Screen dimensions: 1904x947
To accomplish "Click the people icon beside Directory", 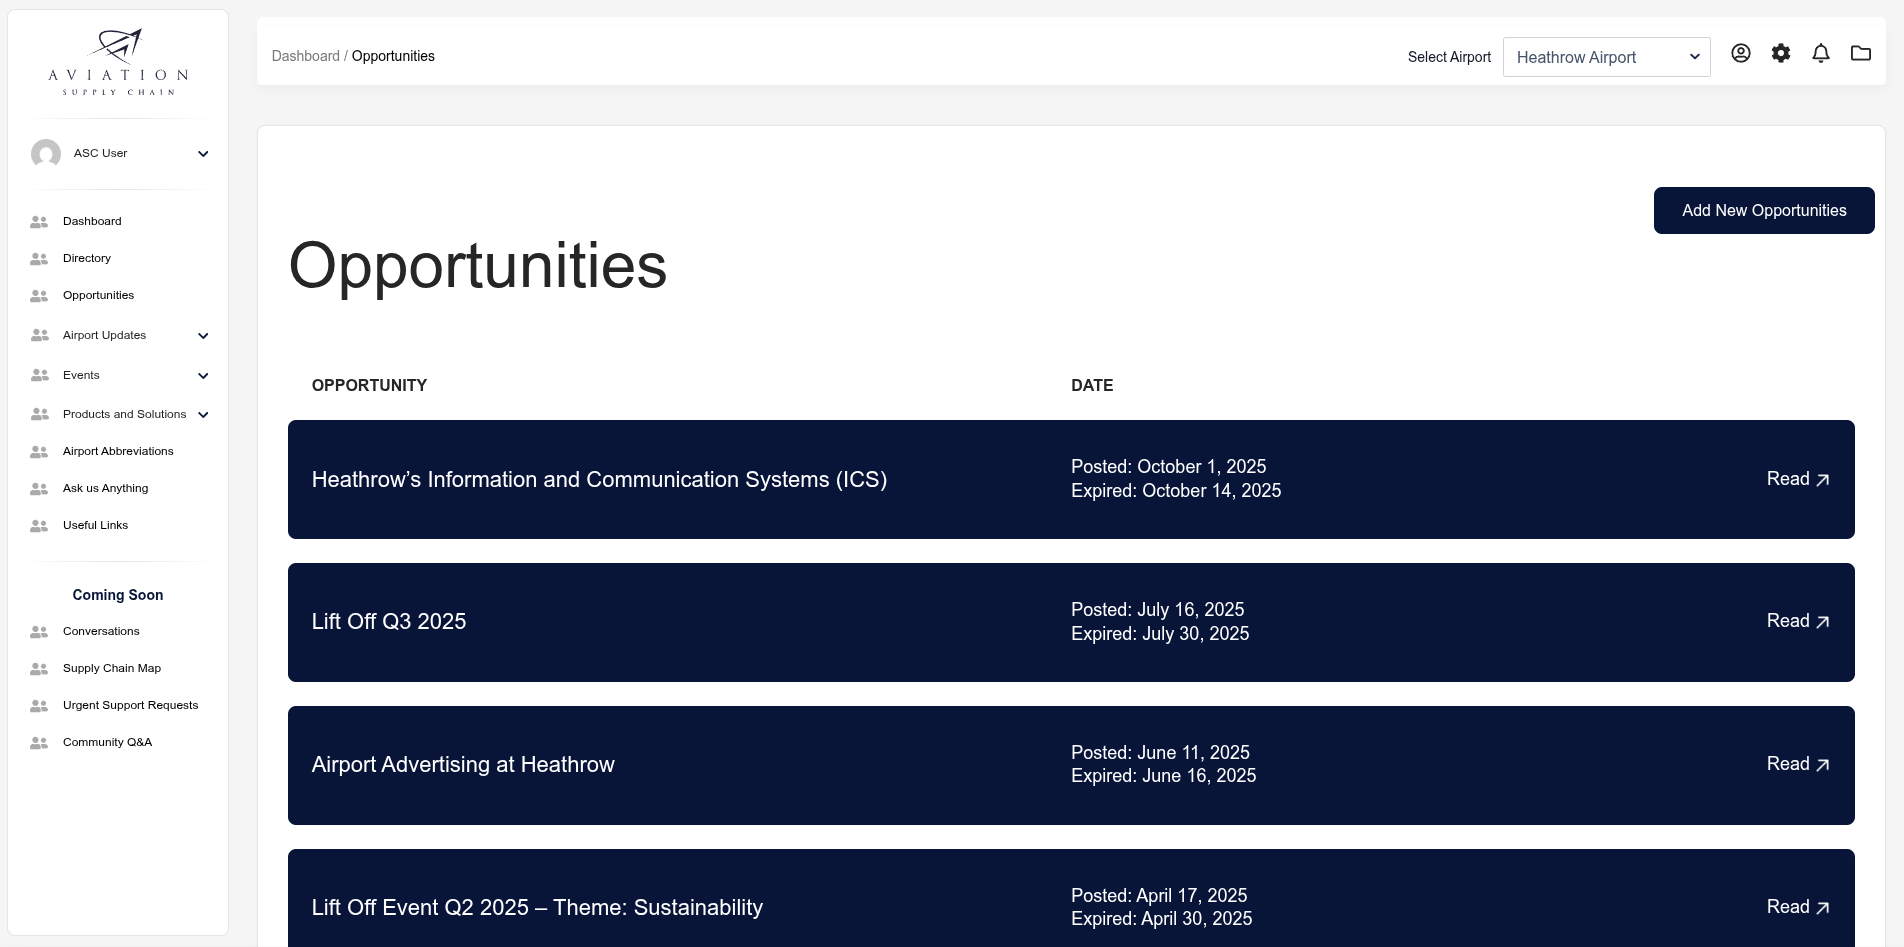I will 39,259.
